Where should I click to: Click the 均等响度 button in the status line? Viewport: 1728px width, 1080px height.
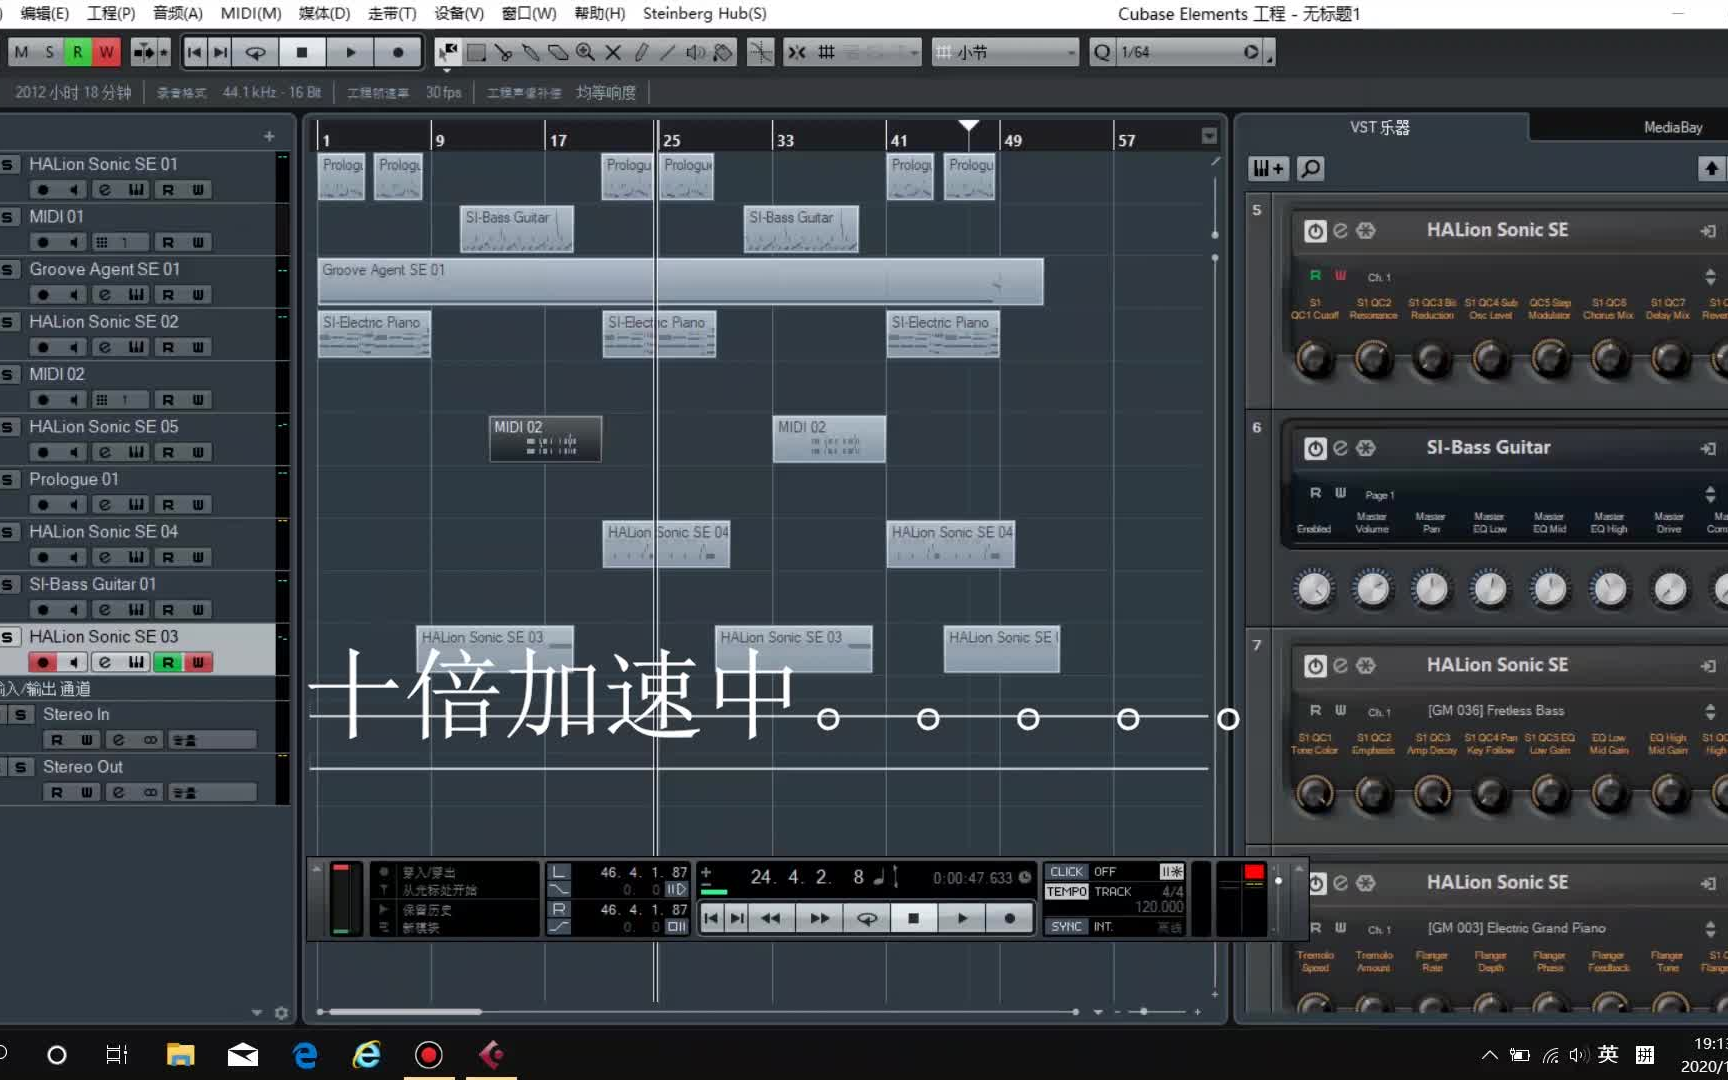click(608, 91)
